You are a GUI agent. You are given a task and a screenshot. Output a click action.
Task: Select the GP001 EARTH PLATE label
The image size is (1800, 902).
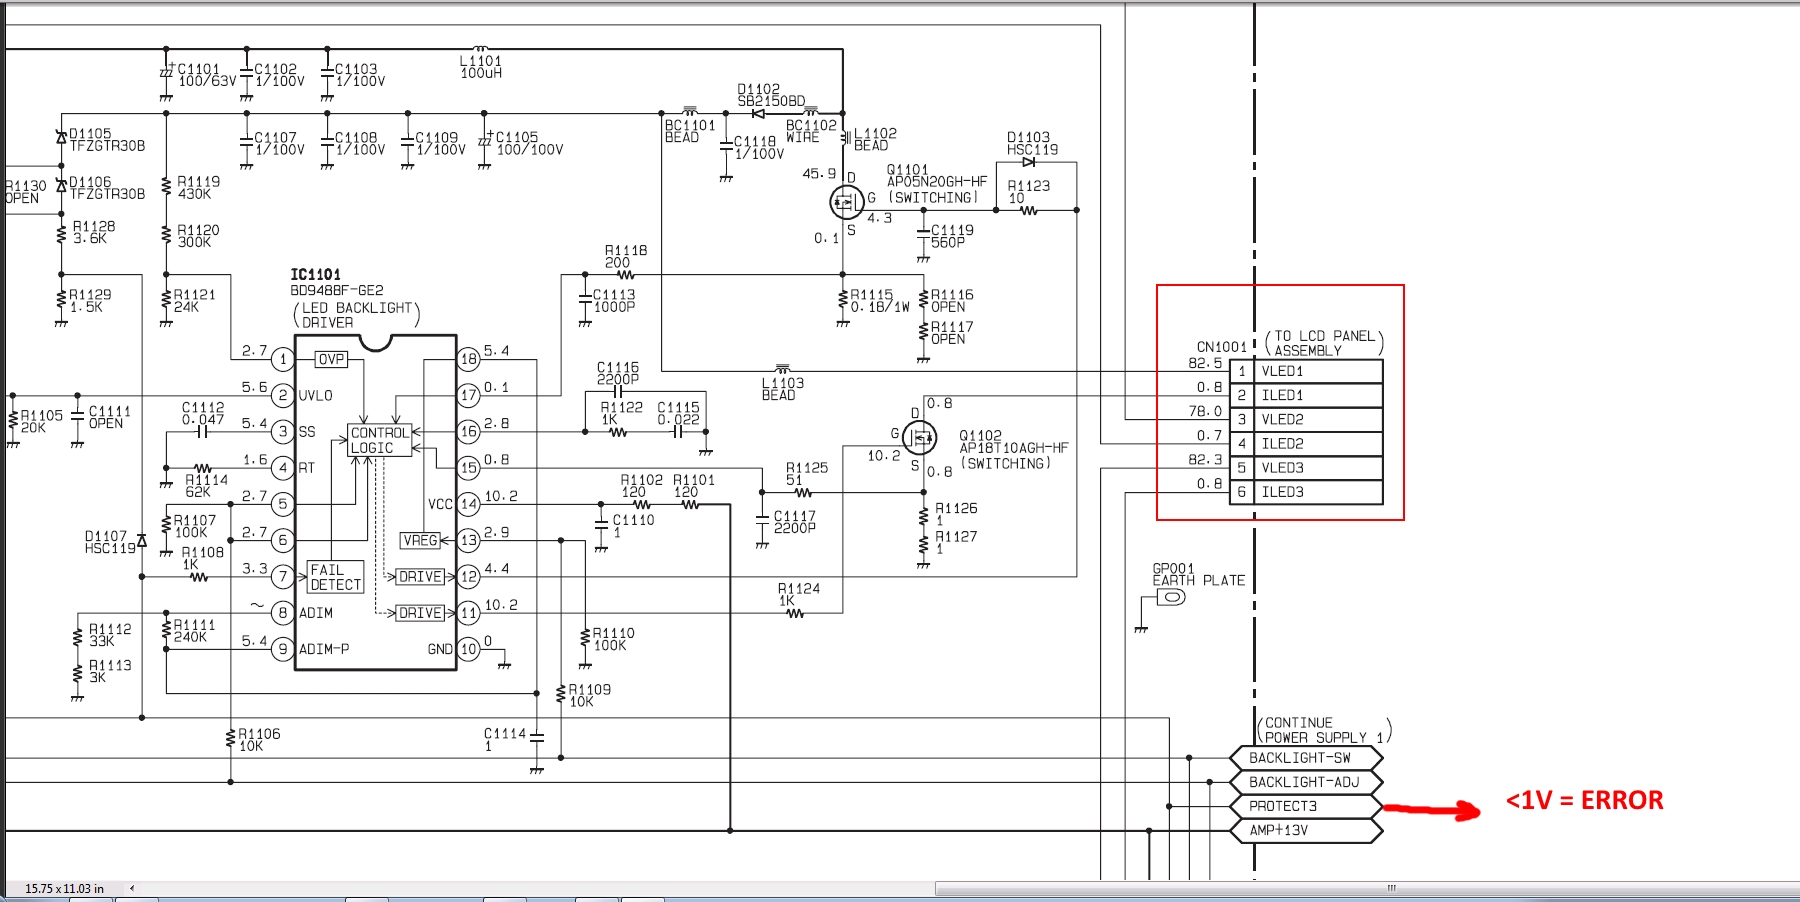pos(1198,574)
